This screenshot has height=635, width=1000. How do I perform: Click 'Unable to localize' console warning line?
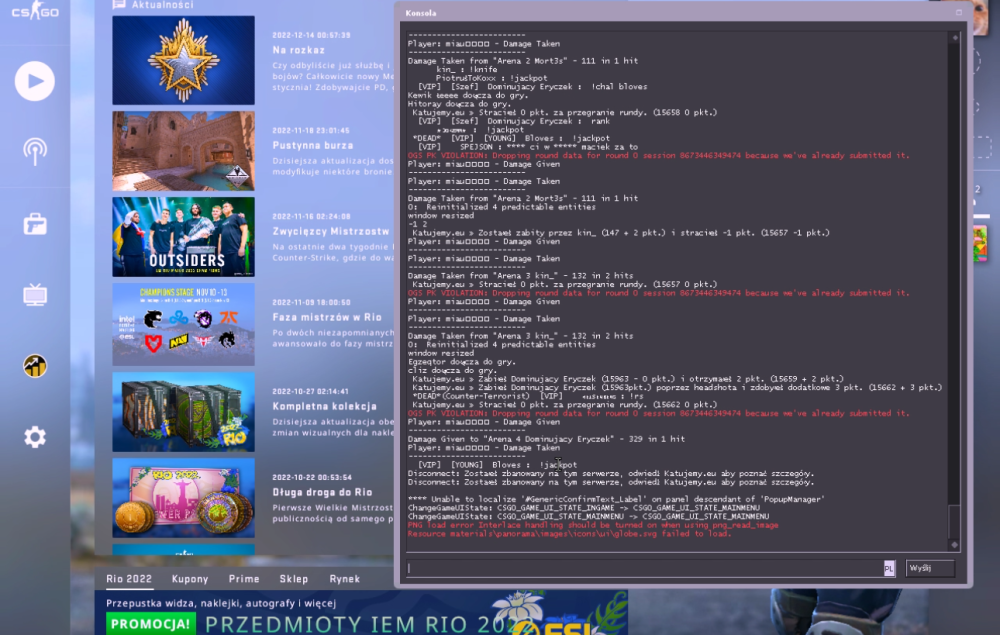(616, 499)
